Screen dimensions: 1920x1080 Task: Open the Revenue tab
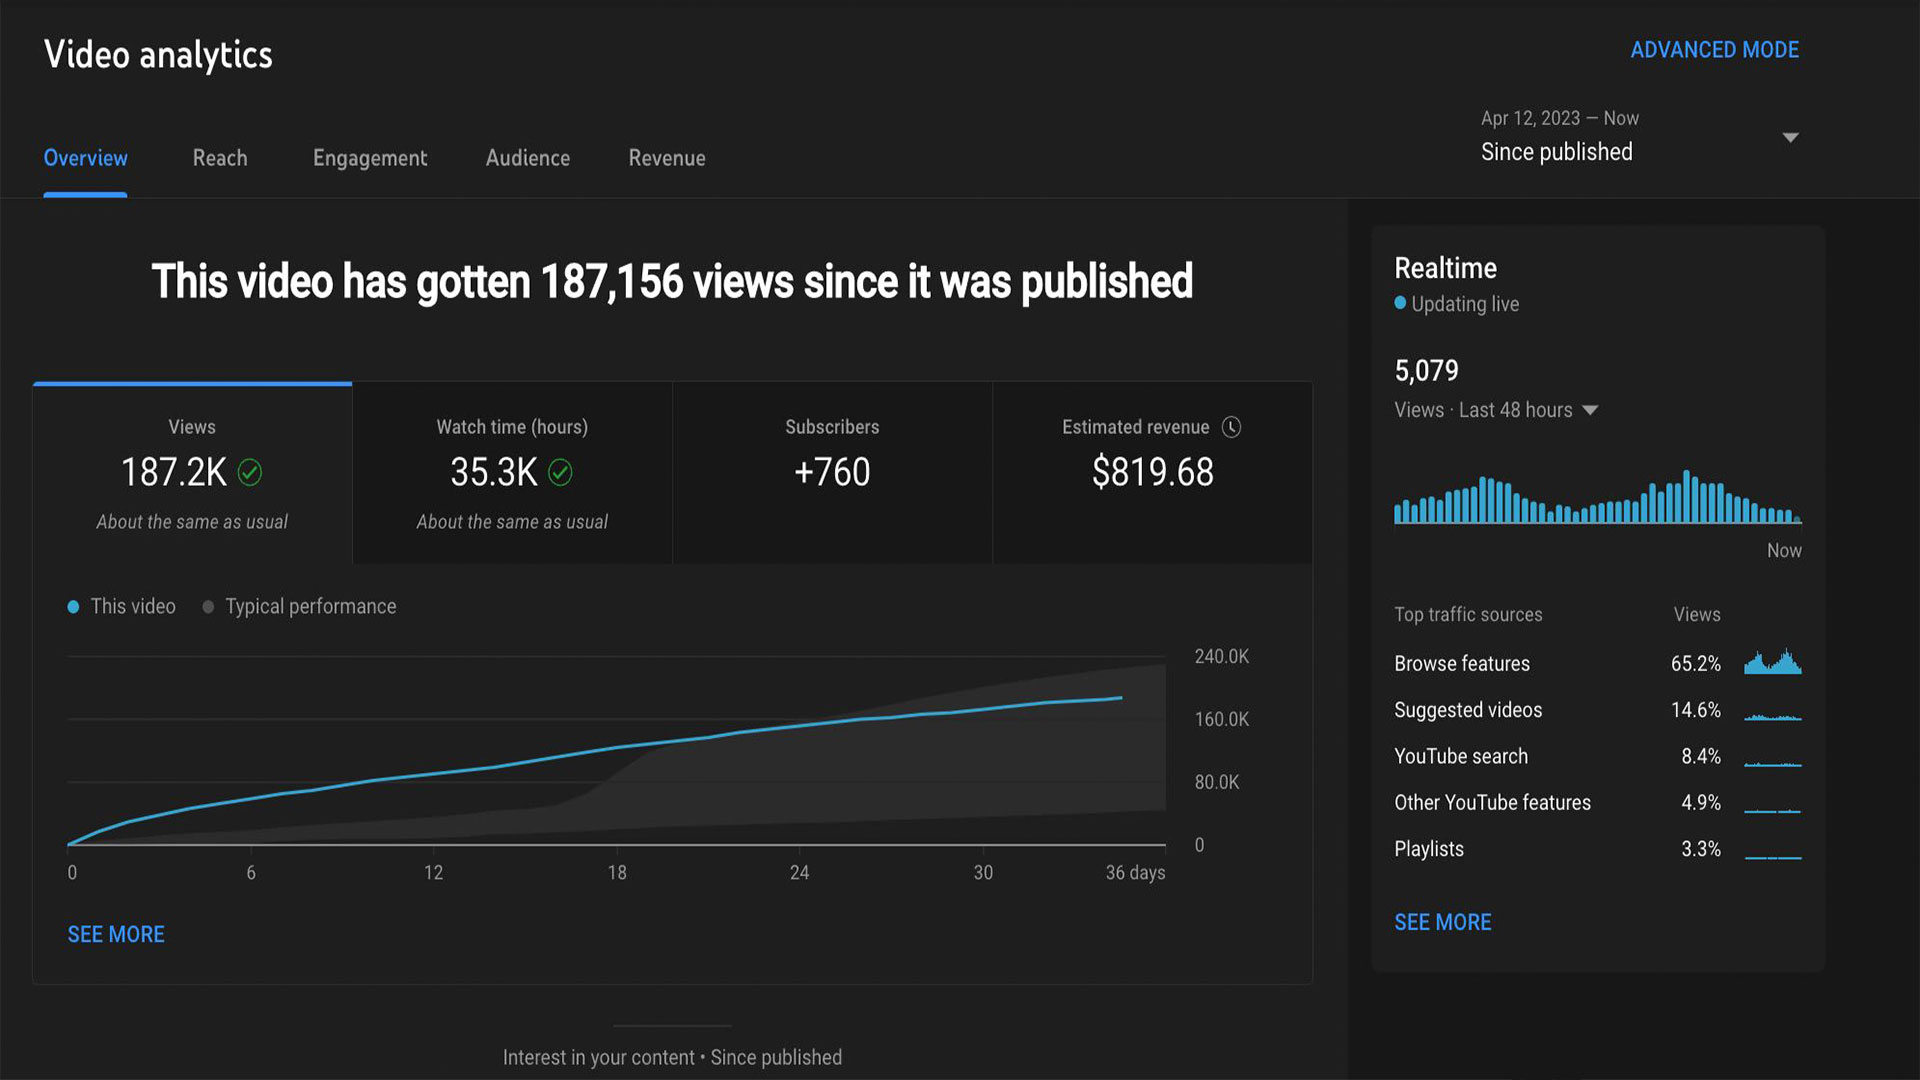point(666,158)
